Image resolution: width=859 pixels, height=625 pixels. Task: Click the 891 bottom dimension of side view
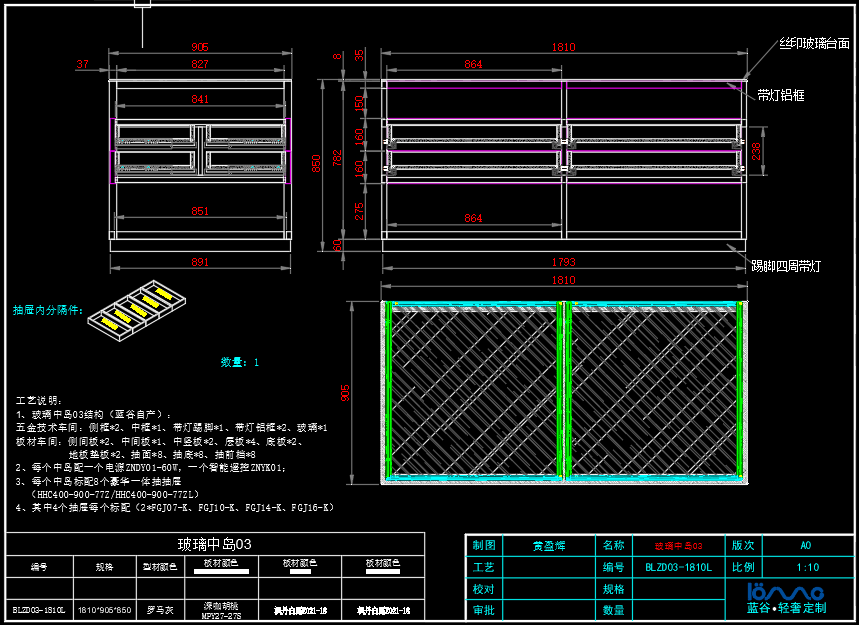pos(200,263)
